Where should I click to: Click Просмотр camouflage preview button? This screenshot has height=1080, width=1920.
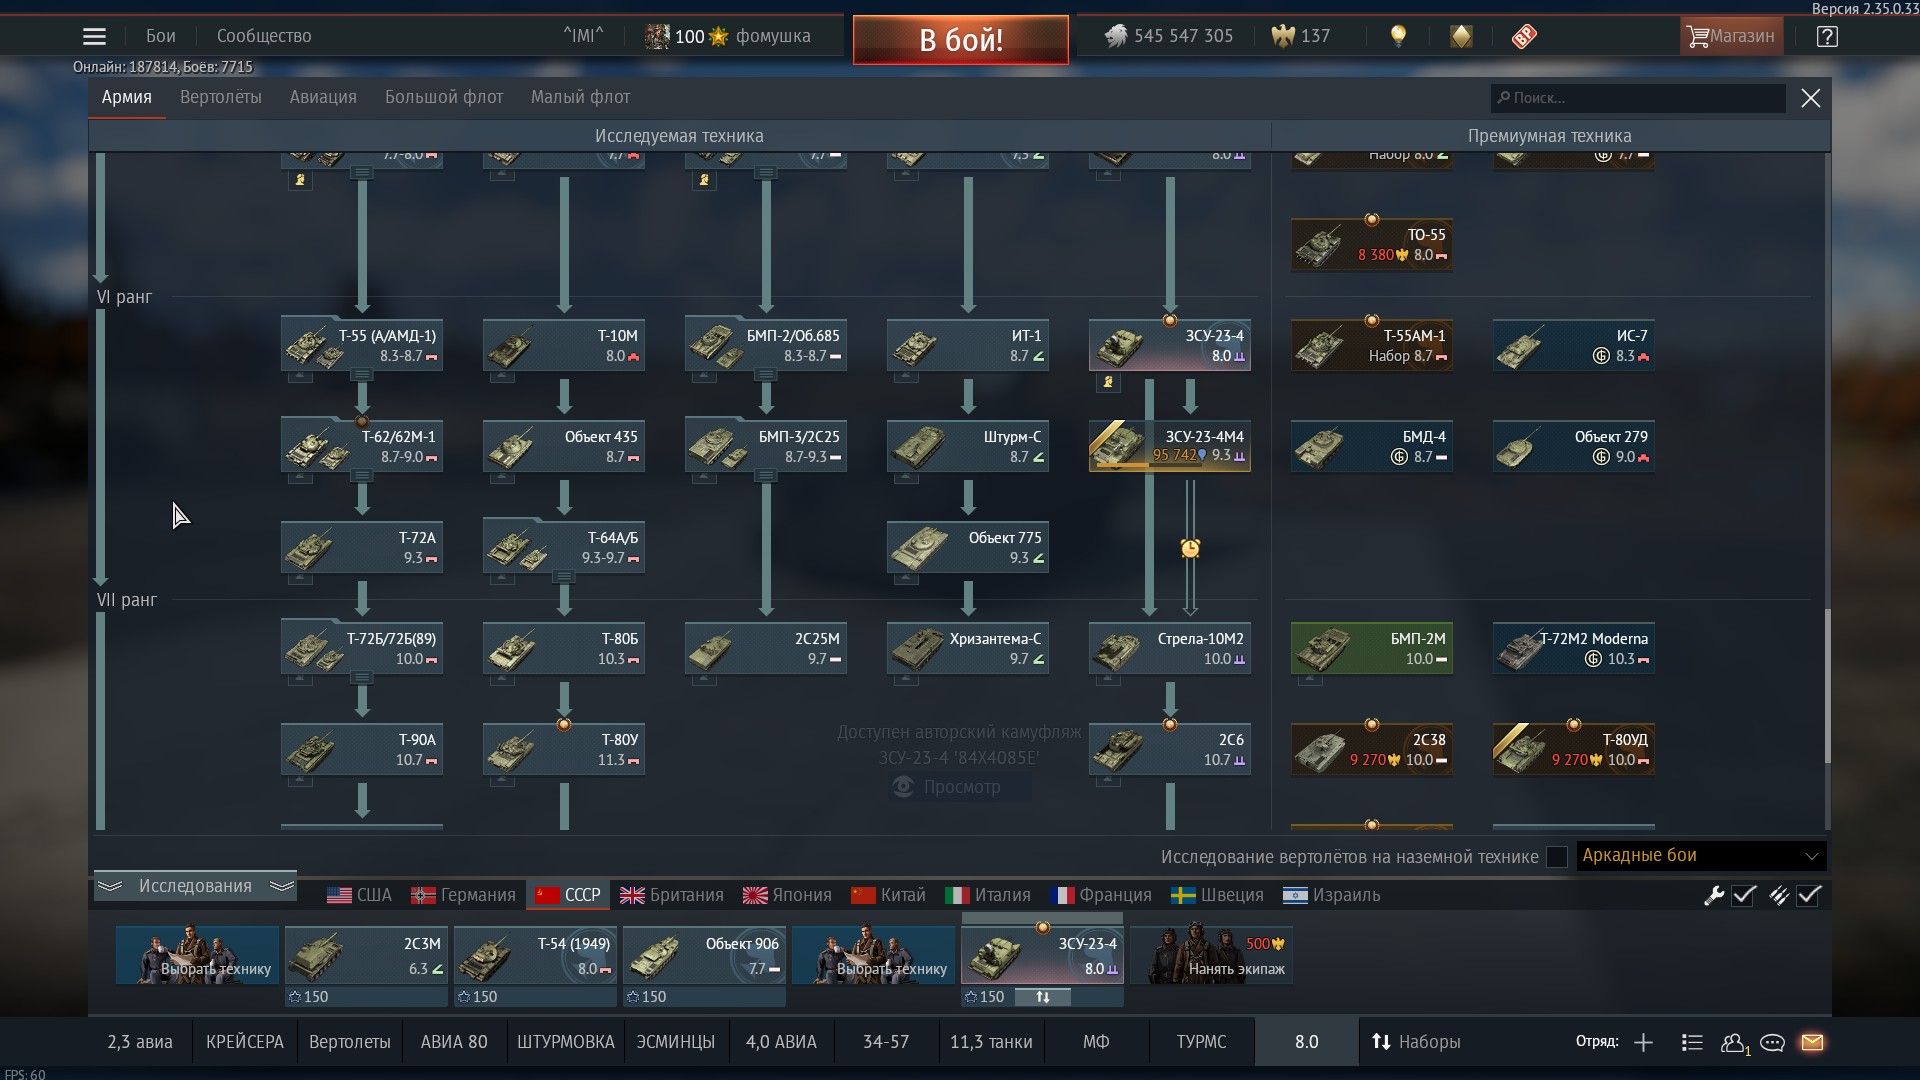(x=960, y=787)
